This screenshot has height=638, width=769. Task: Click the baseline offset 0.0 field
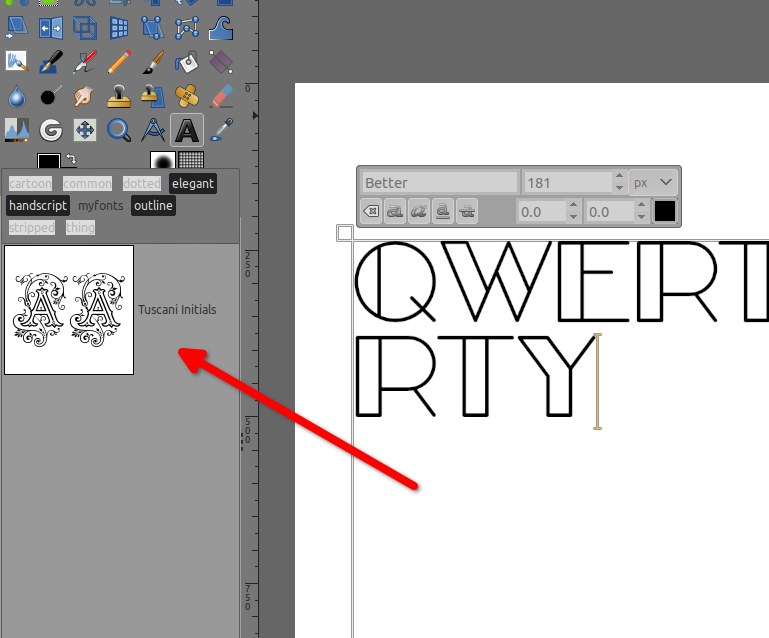pos(541,212)
